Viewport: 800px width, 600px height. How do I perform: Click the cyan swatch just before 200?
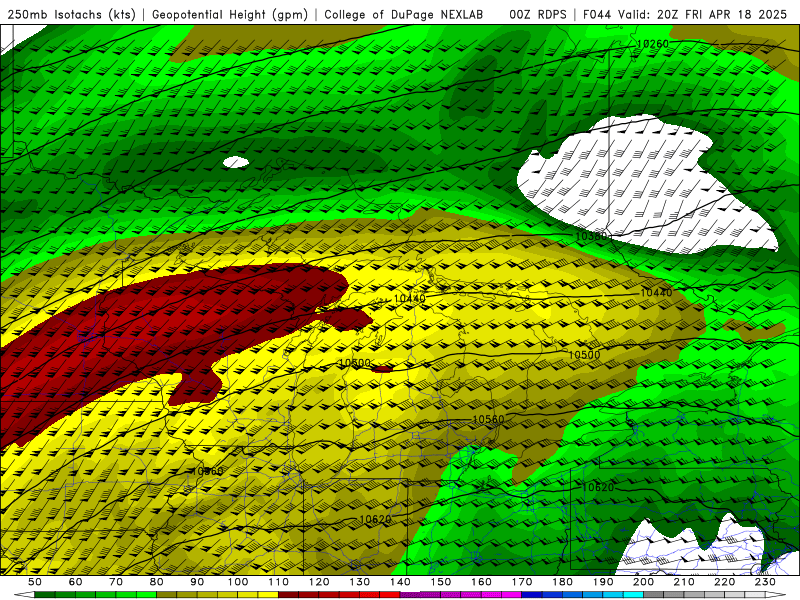coord(634,595)
